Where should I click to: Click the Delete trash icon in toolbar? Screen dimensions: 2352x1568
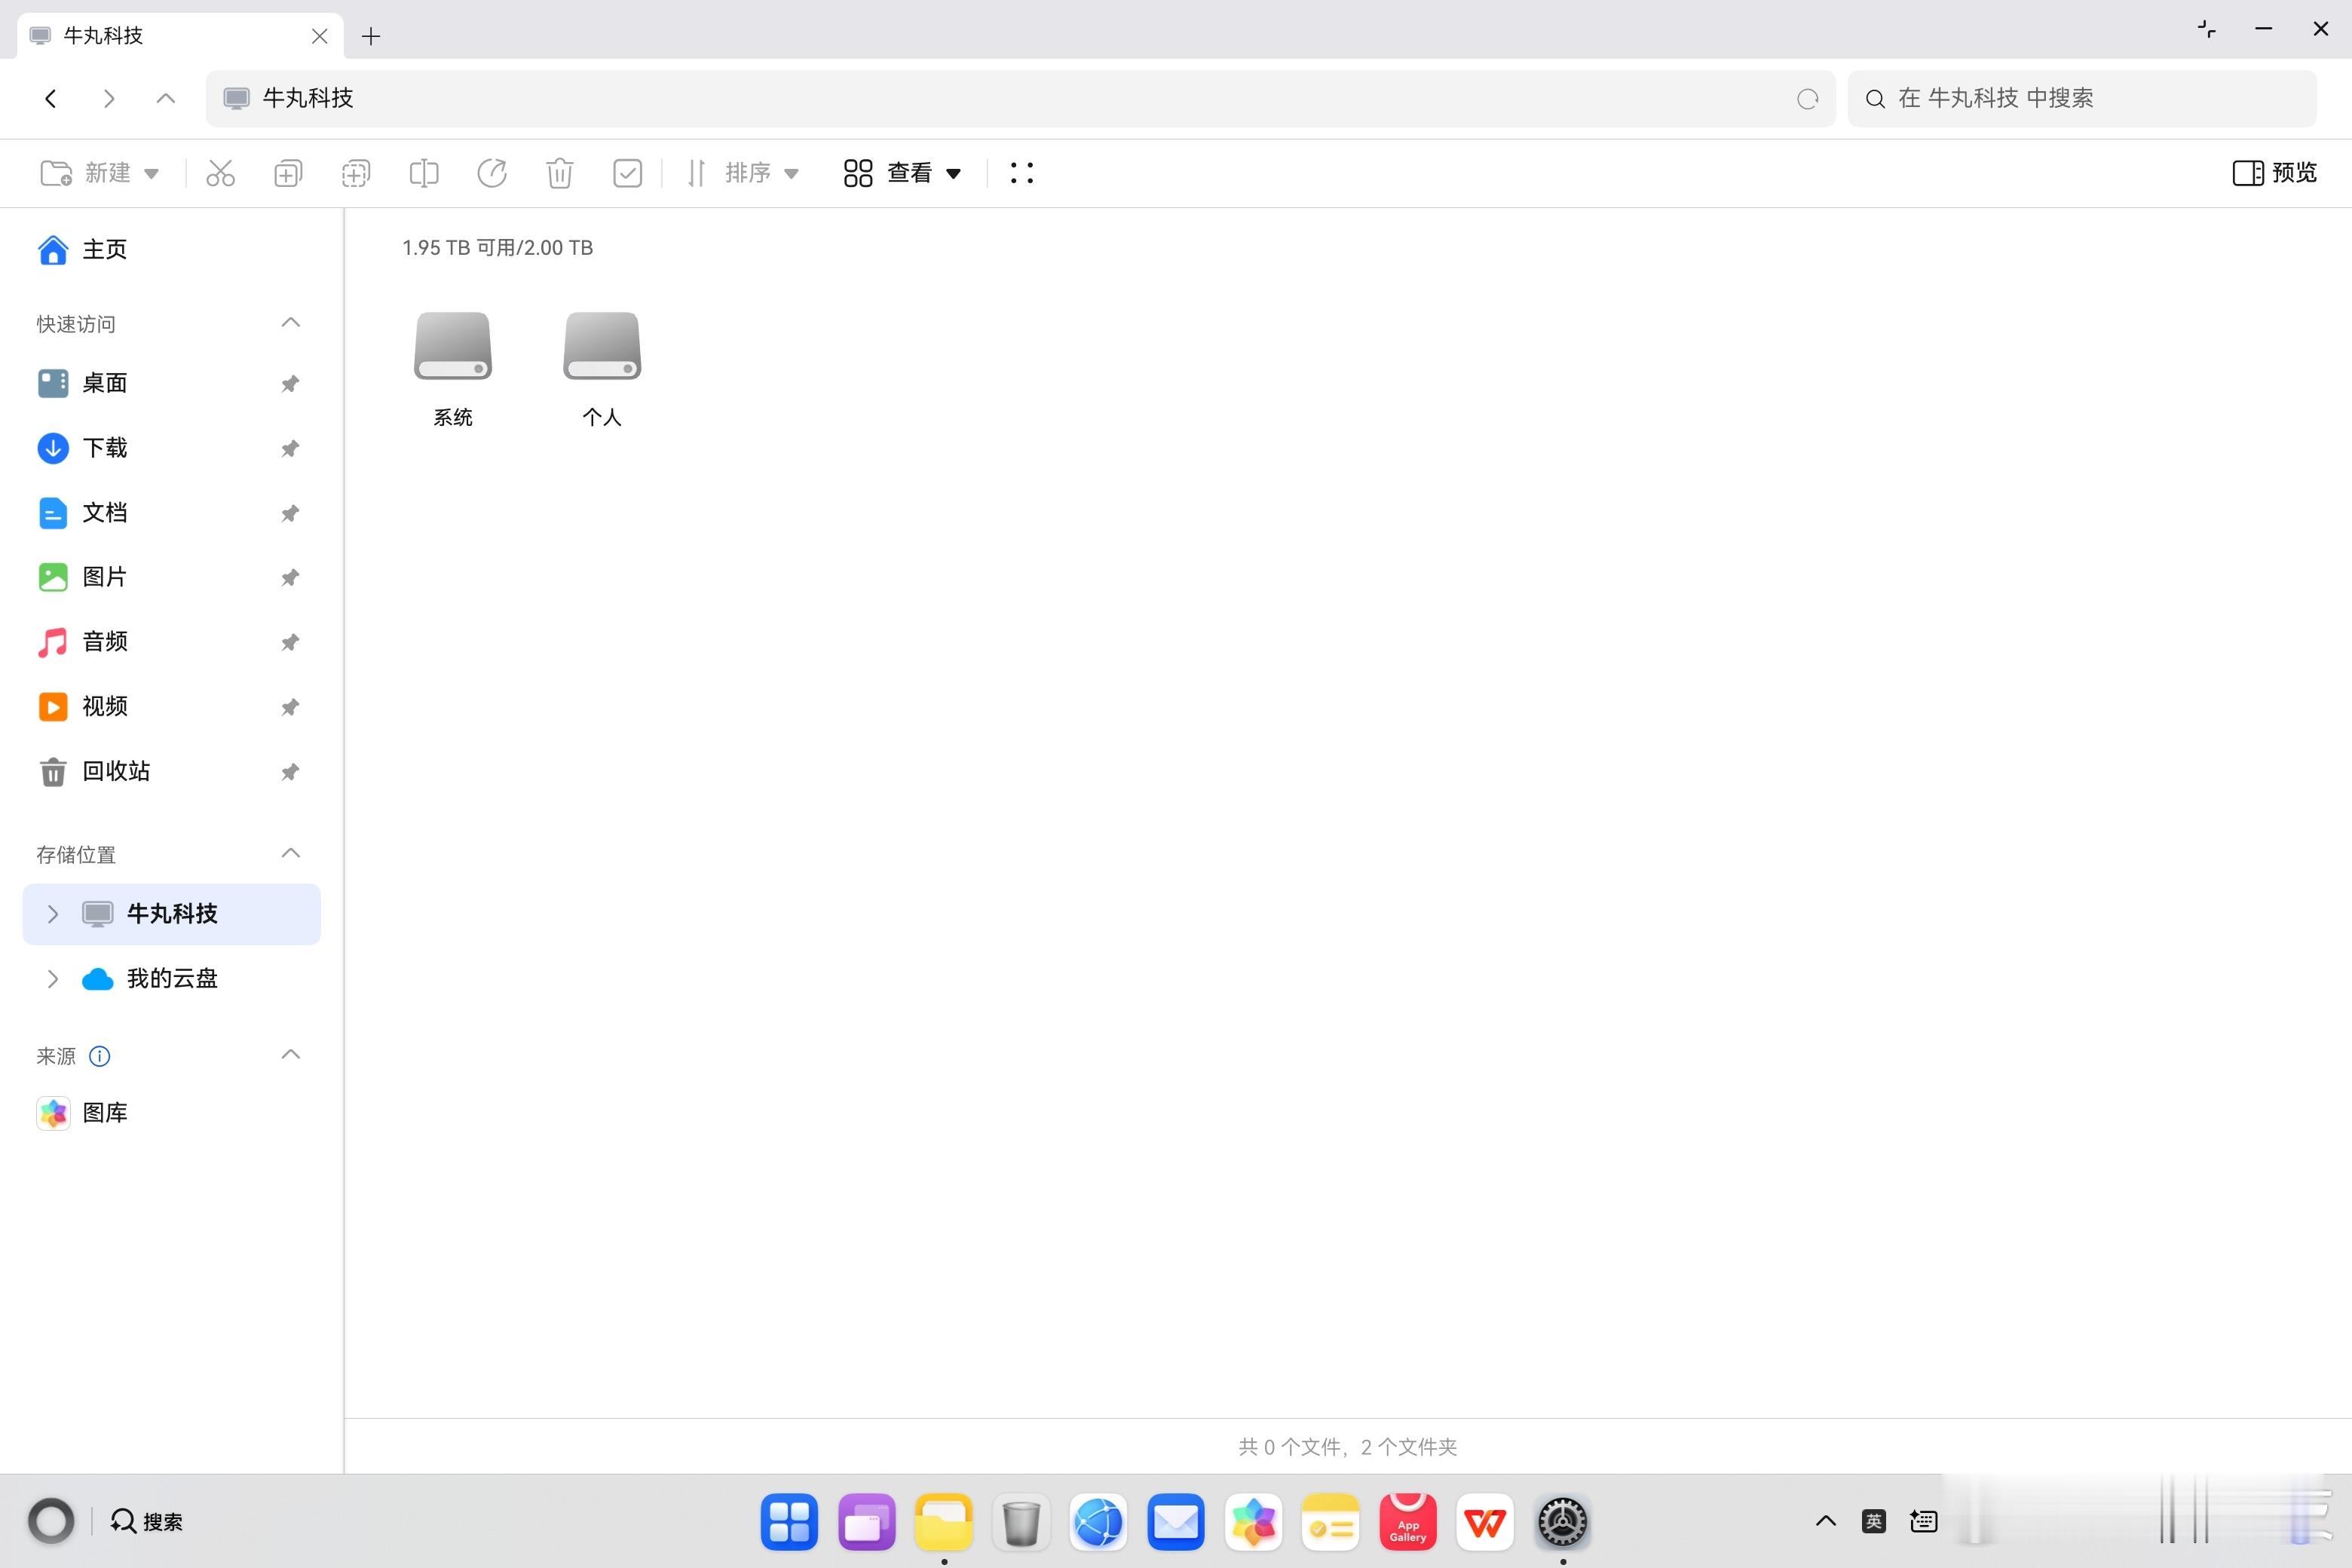pos(560,173)
